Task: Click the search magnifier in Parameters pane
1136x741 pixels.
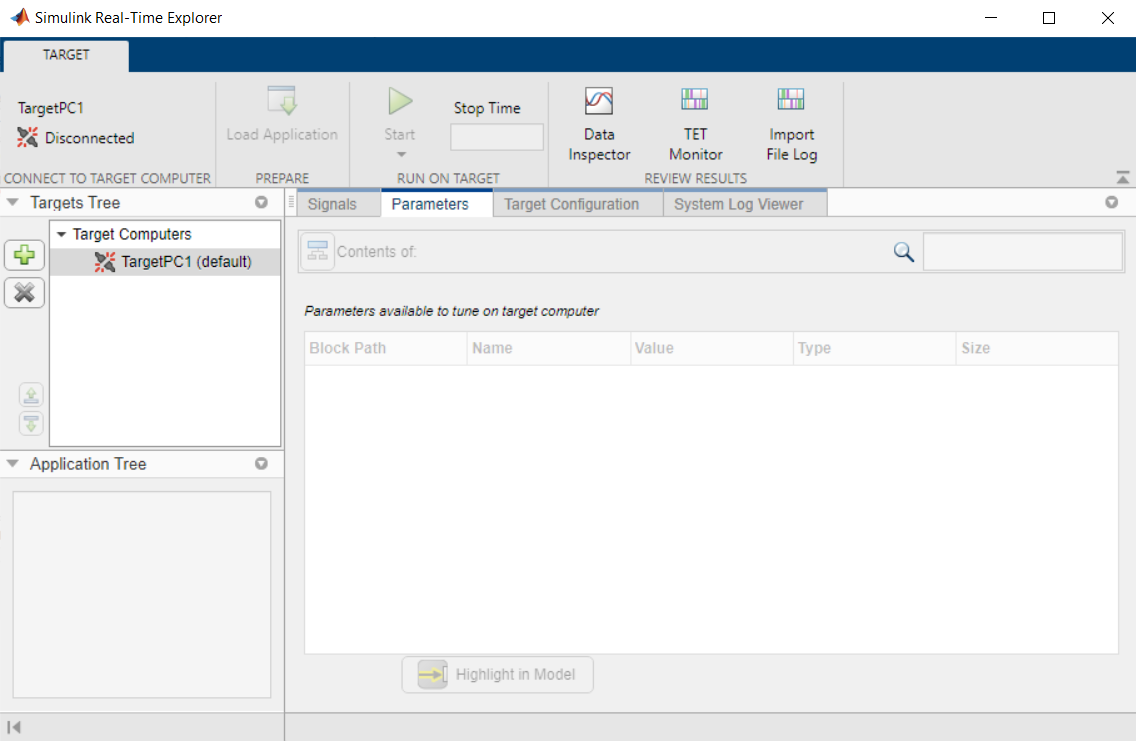Action: coord(903,252)
